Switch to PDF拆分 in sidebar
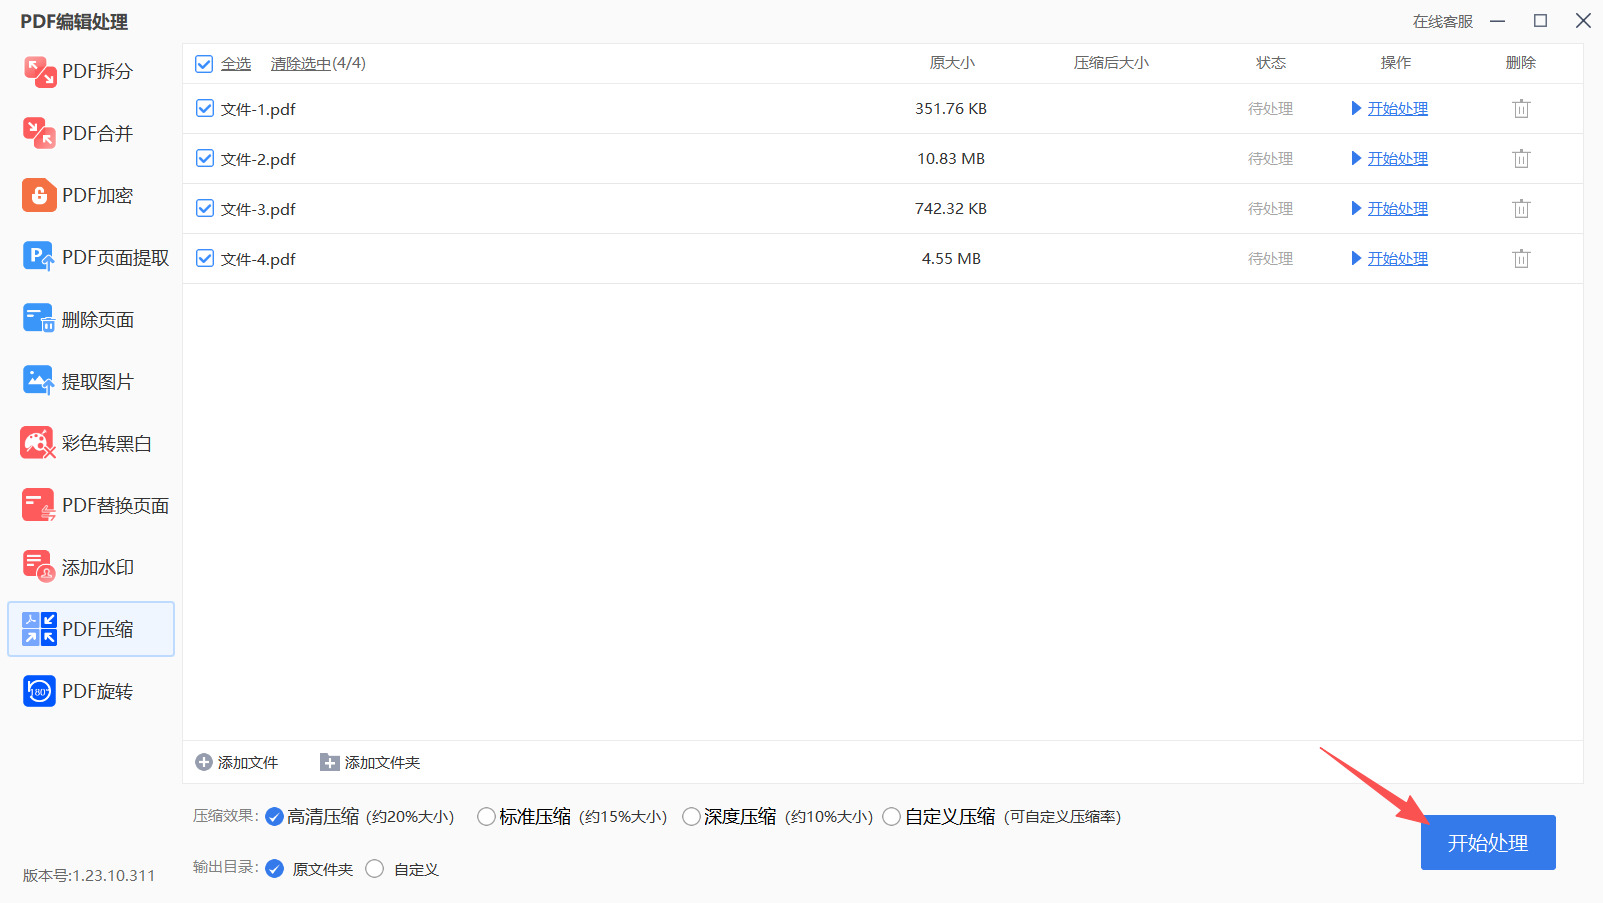This screenshot has width=1603, height=903. coord(97,72)
